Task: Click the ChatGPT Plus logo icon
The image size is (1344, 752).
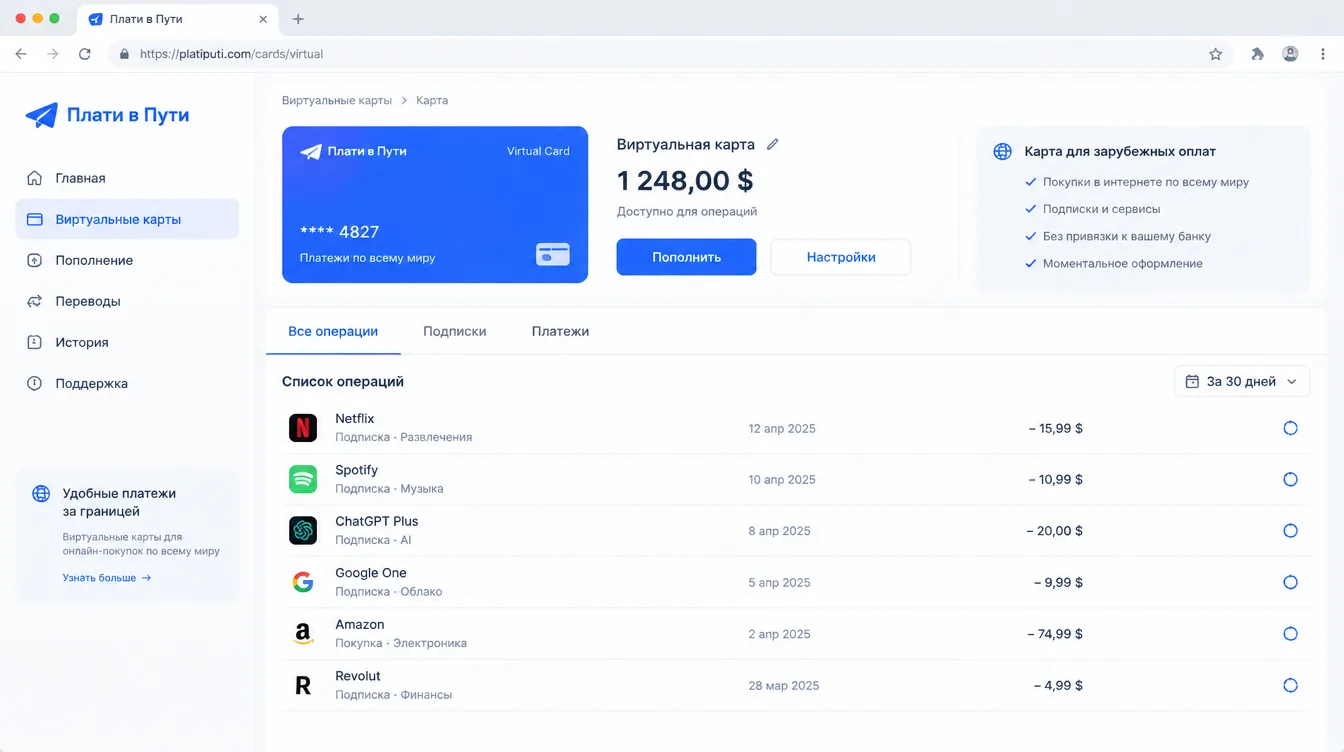Action: point(303,531)
